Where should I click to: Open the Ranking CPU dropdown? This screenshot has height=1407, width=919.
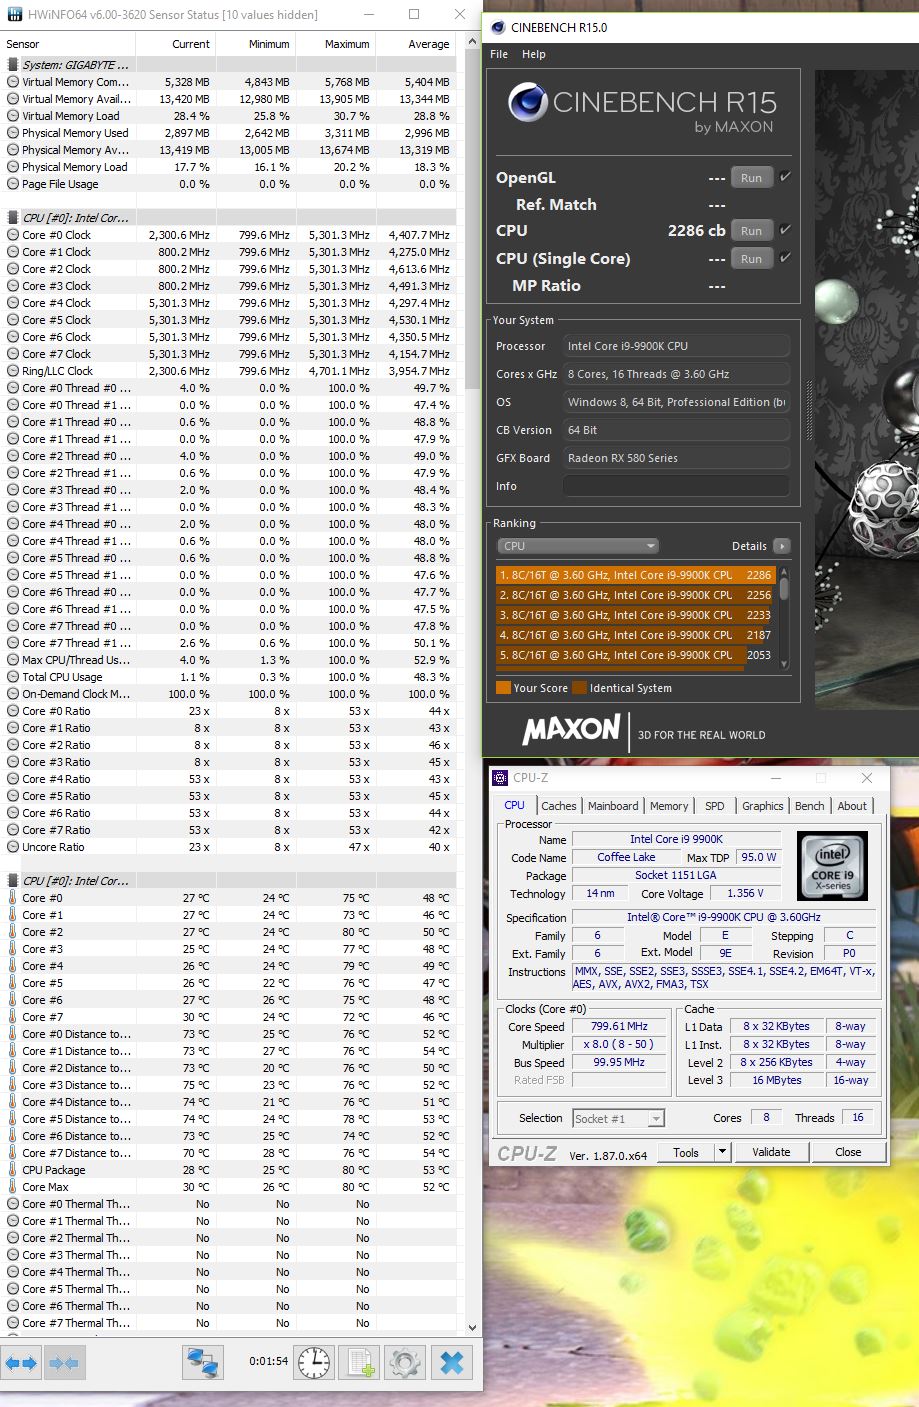578,546
